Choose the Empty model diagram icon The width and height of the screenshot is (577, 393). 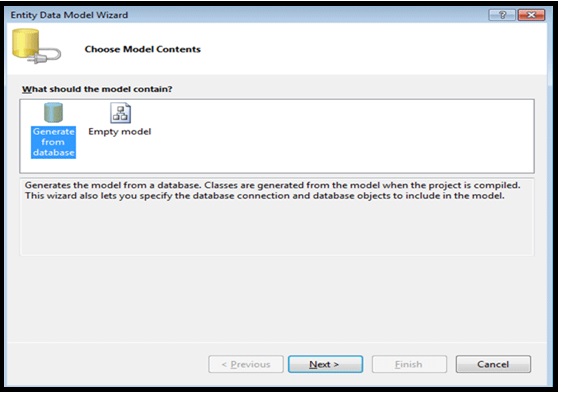120,113
